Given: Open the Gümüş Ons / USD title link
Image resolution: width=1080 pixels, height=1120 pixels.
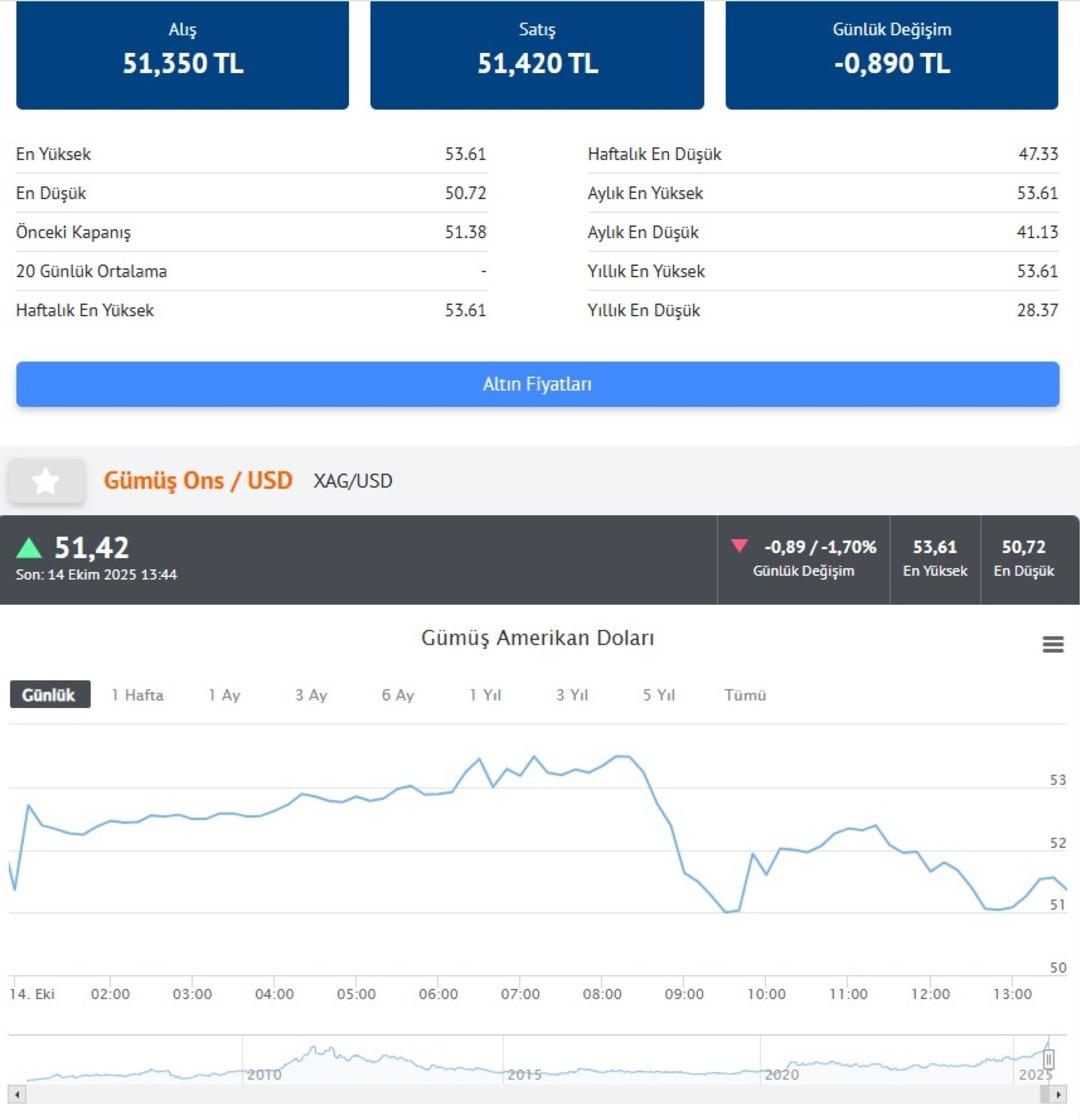Looking at the screenshot, I should (198, 481).
